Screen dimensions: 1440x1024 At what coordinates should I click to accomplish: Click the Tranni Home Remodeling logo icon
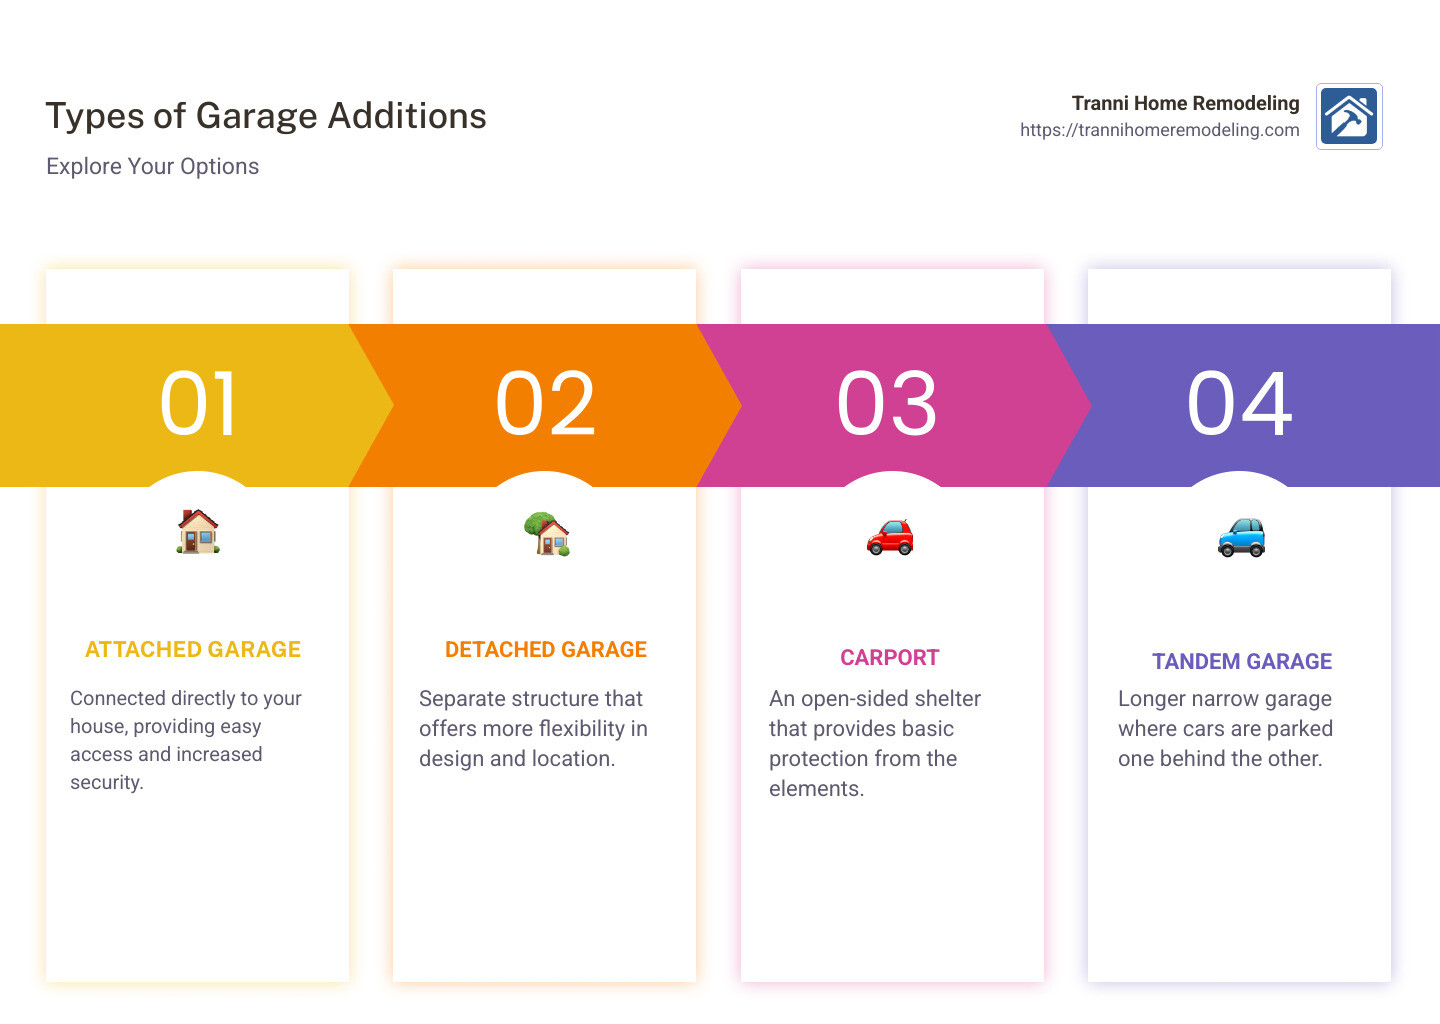click(x=1349, y=116)
